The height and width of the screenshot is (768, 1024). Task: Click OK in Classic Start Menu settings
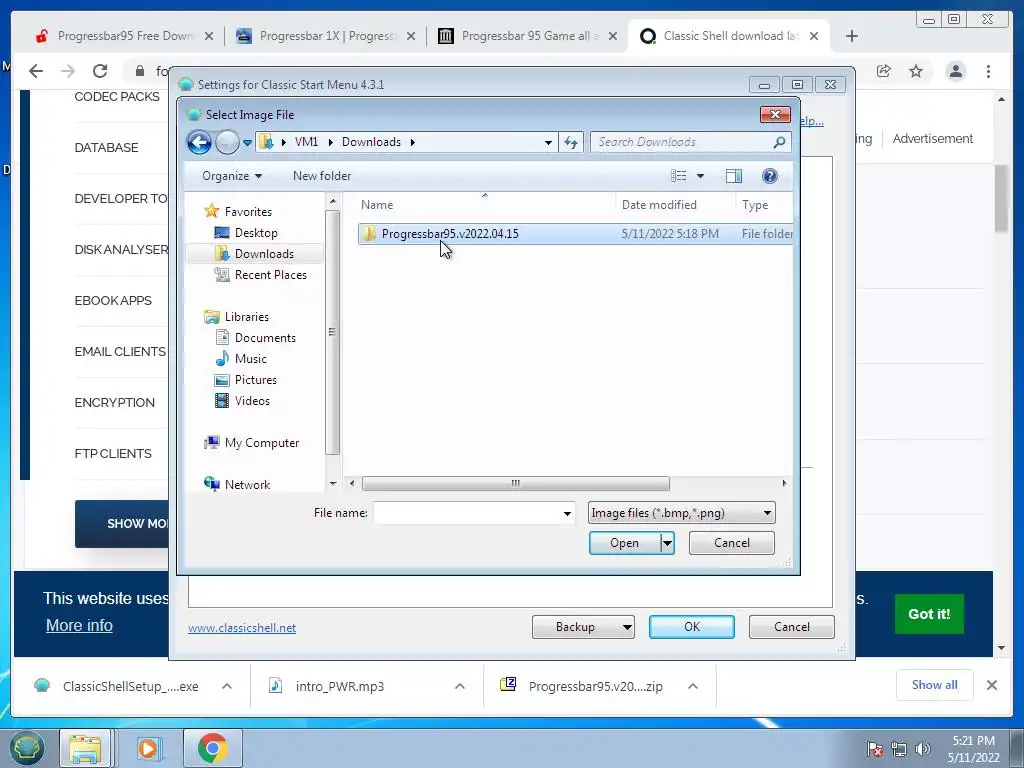point(692,627)
